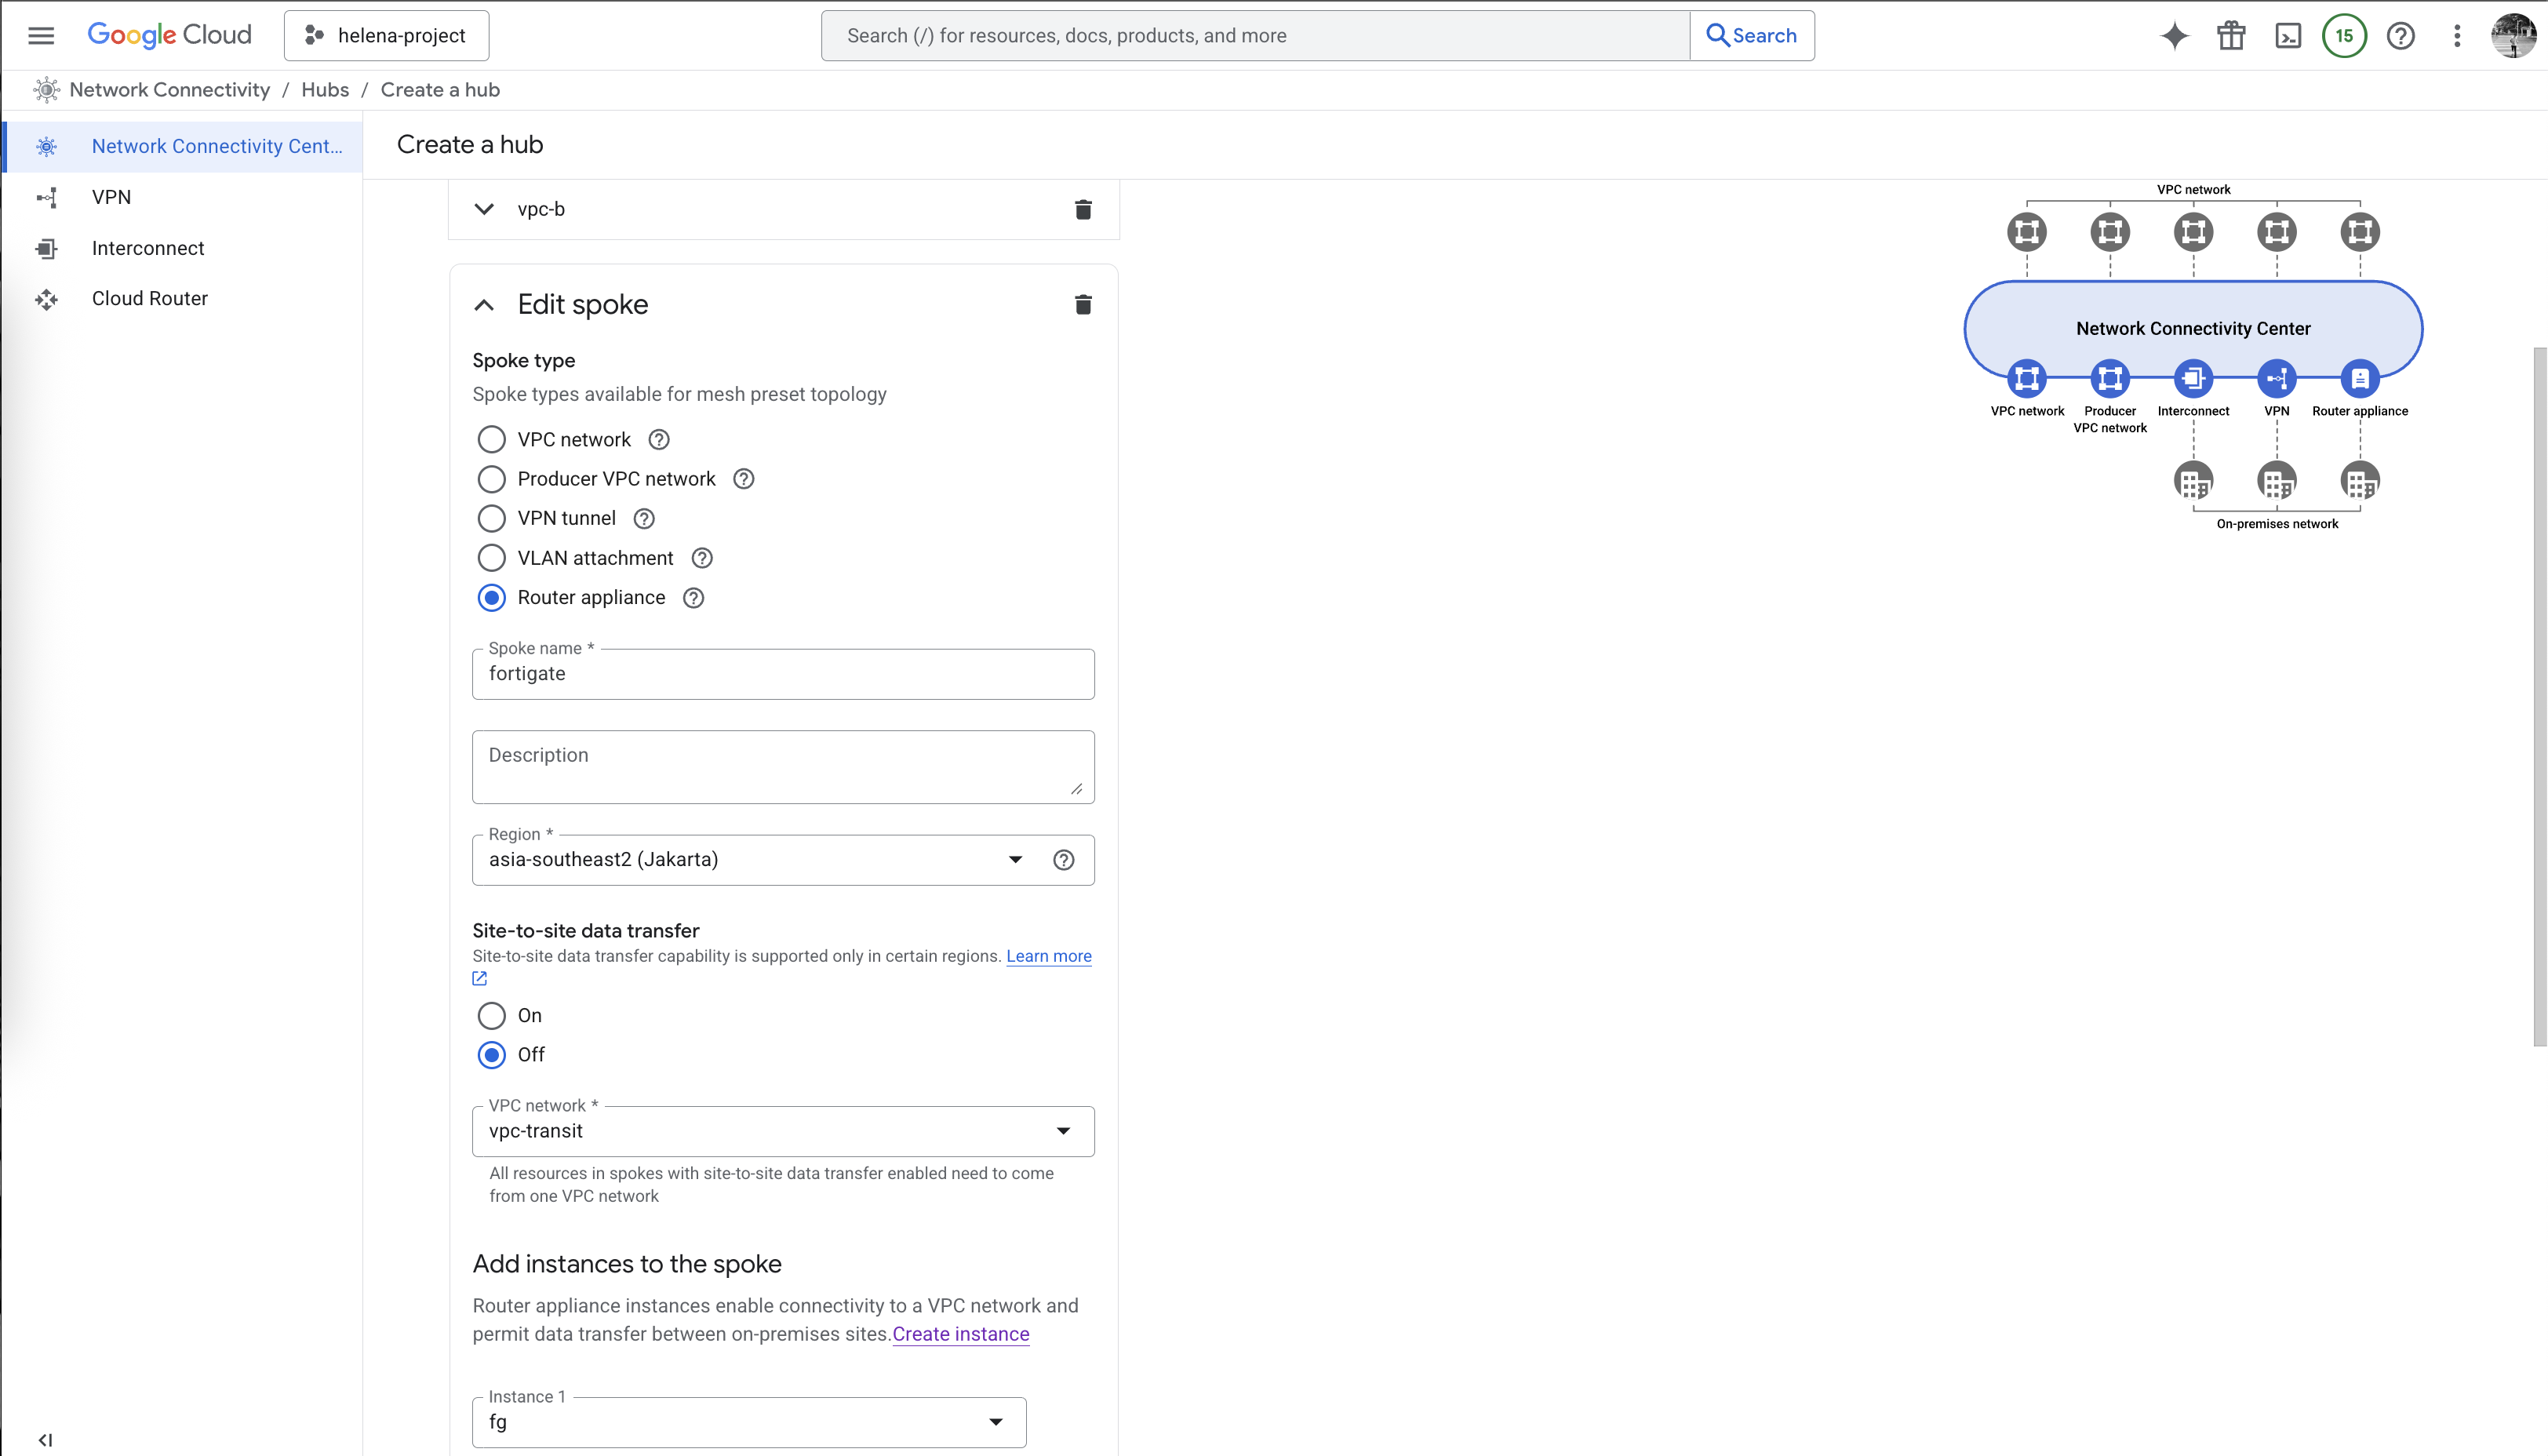
Task: Click the Search button
Action: (1751, 36)
